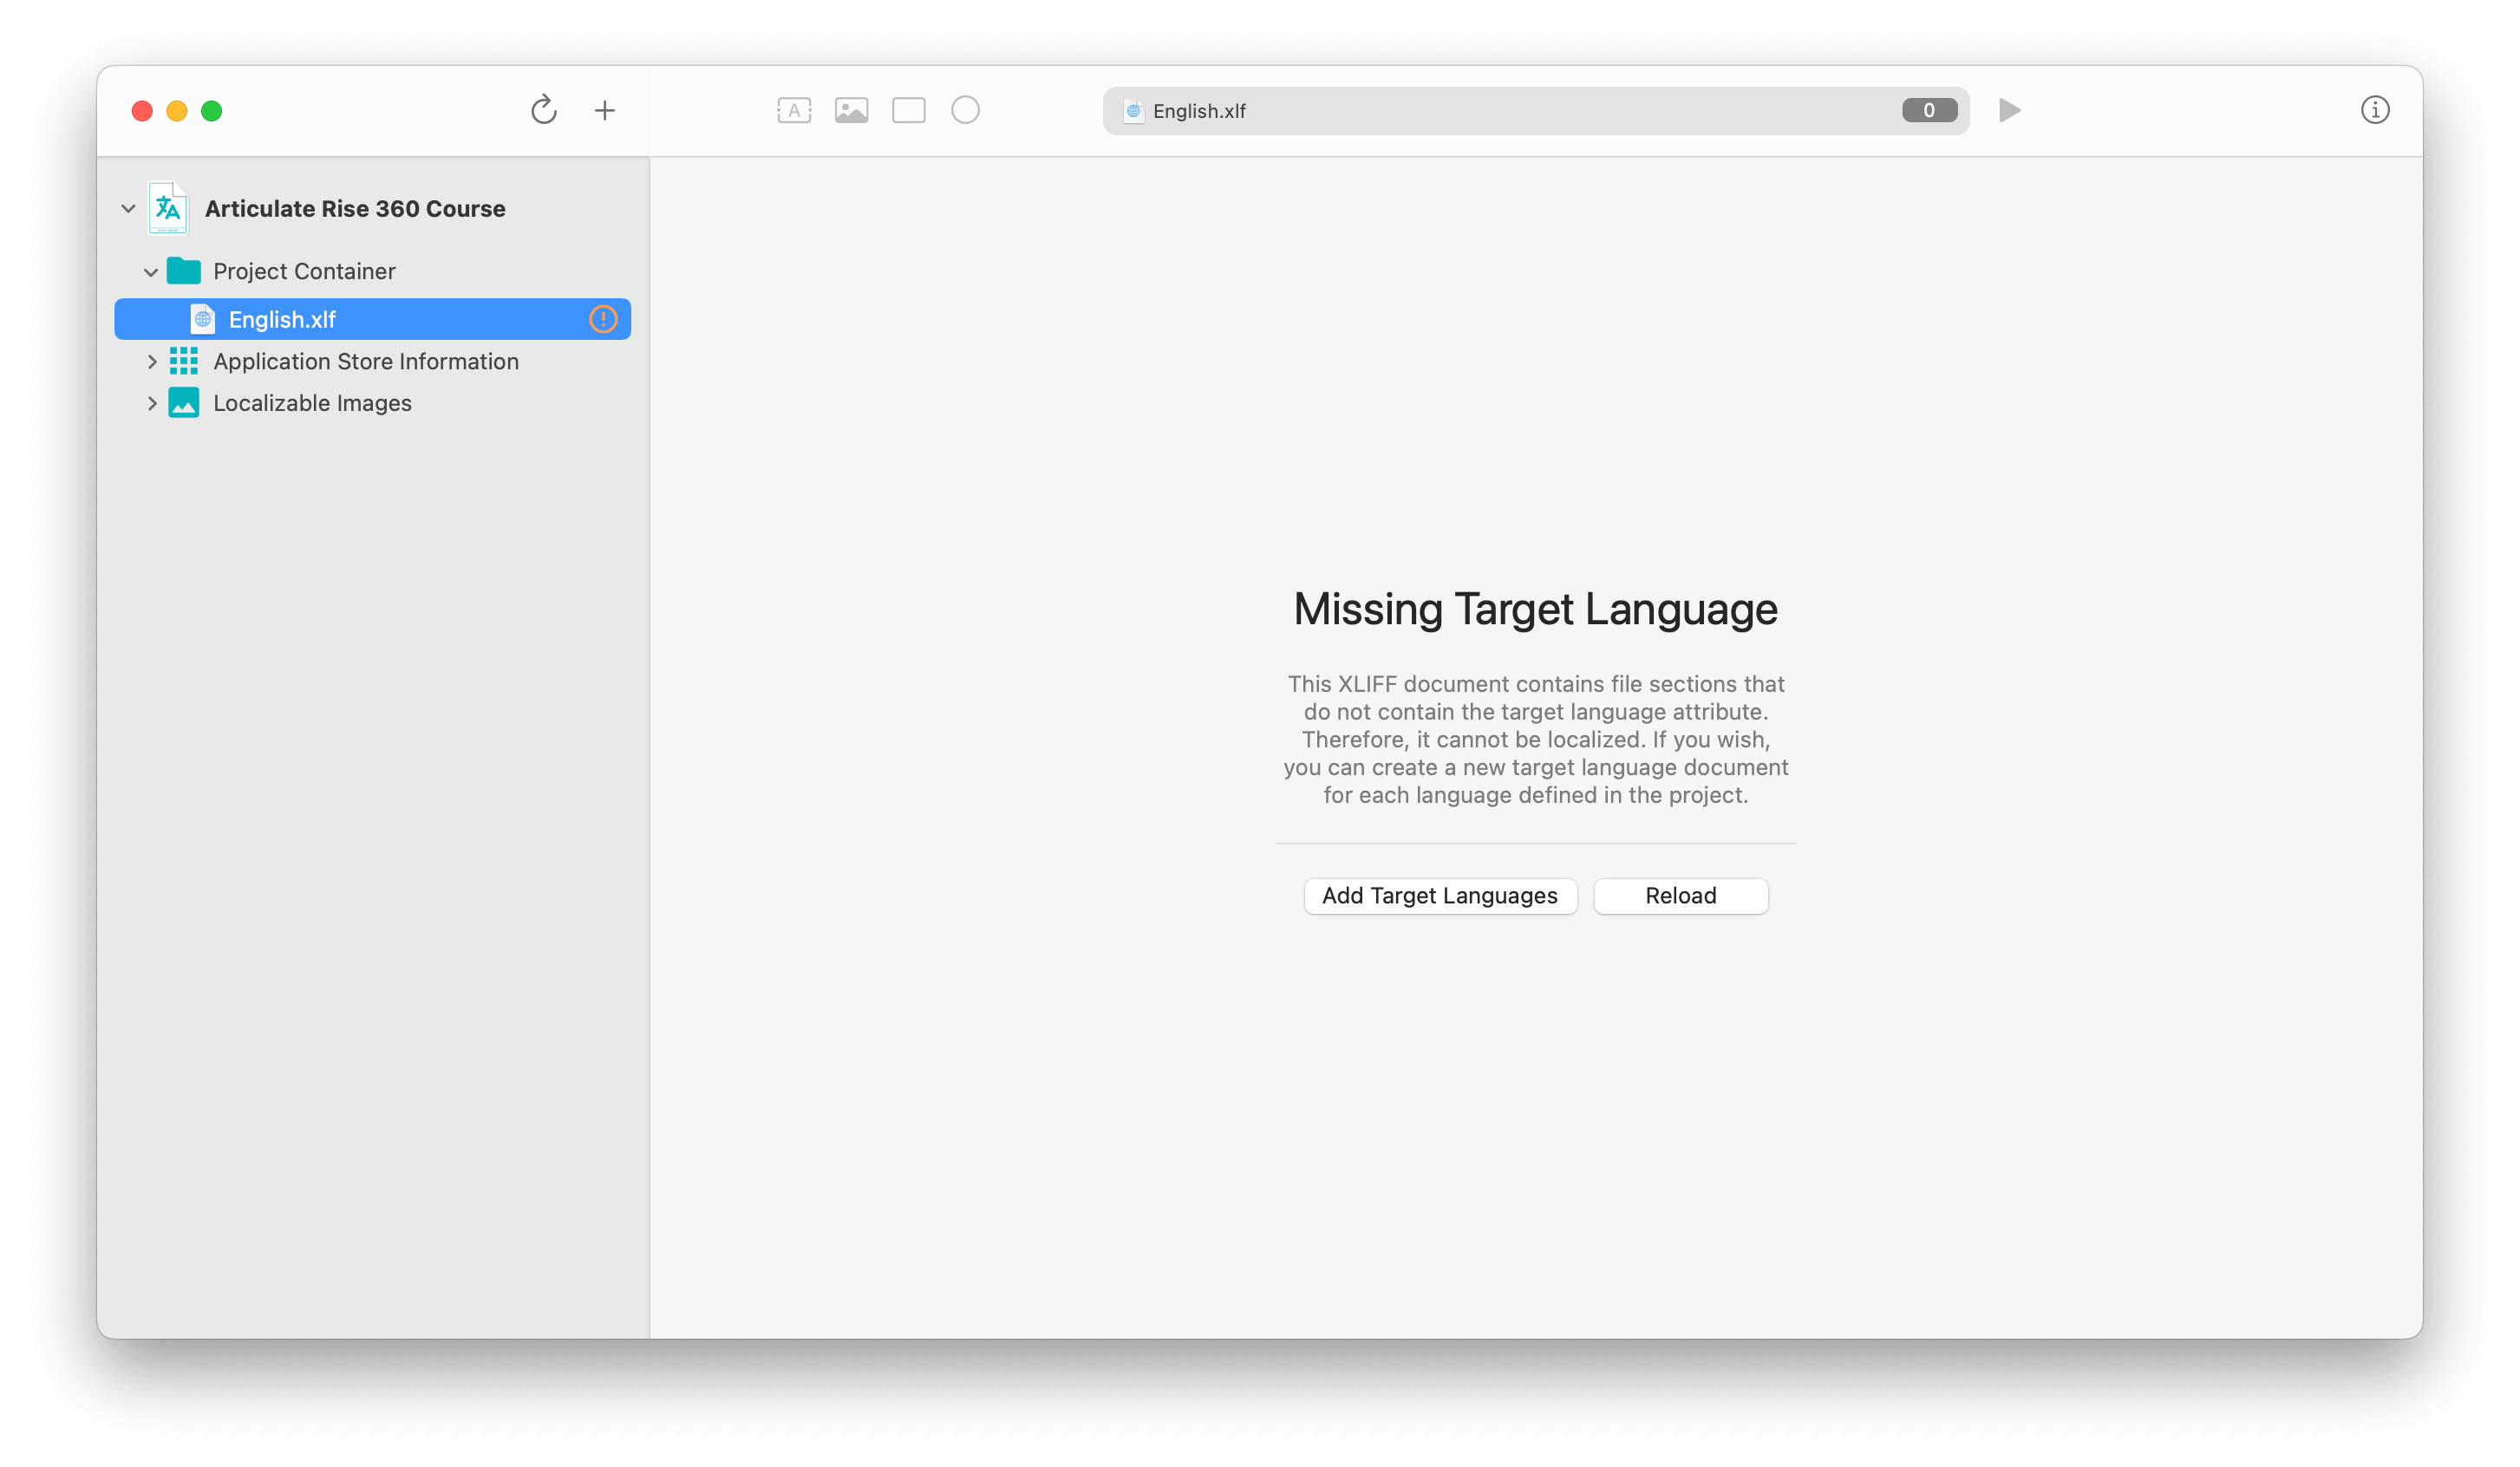Select the English.xlf row in sidebar
2520x1467 pixels.
tap(373, 319)
